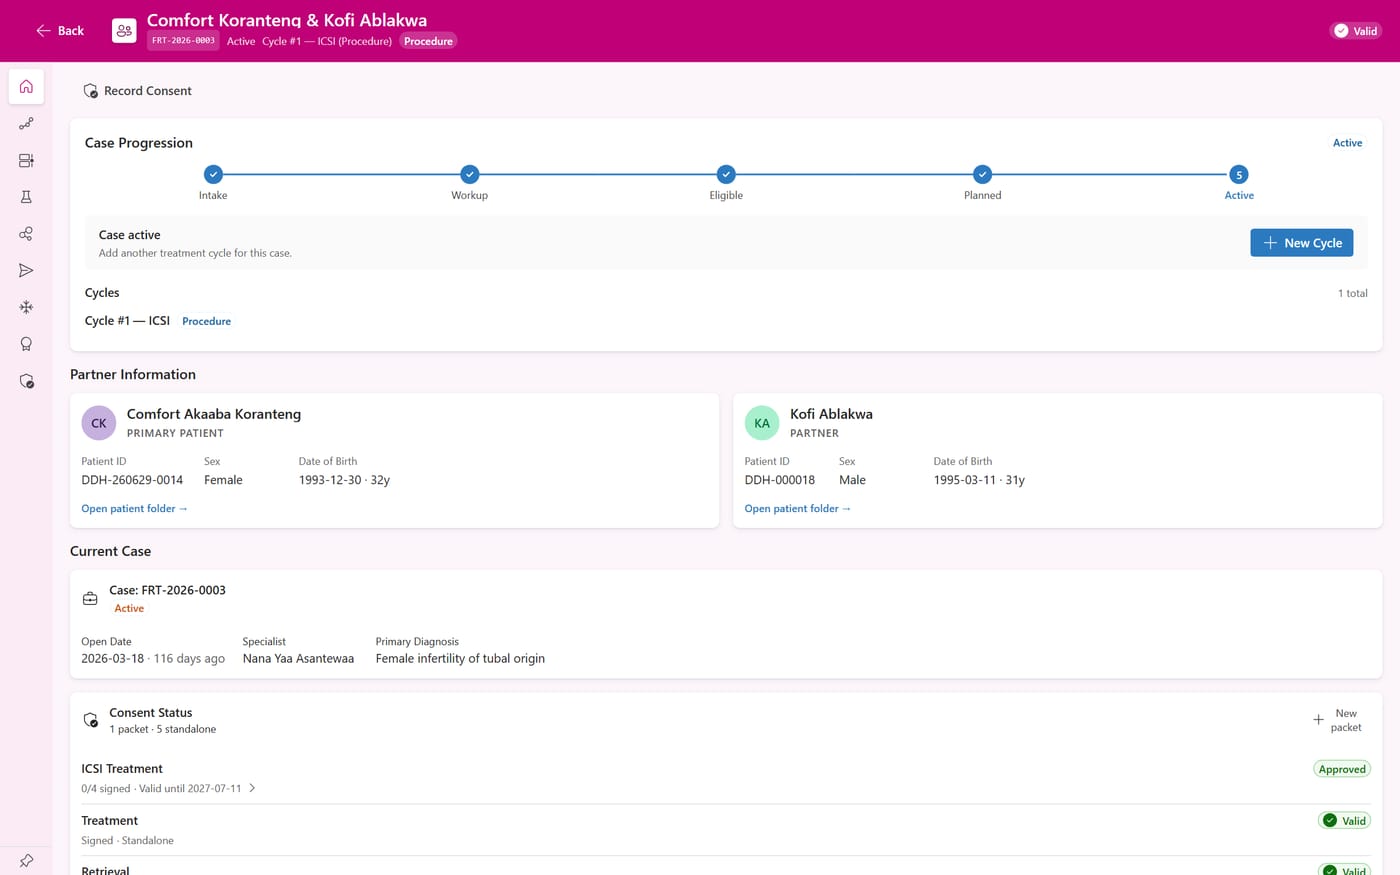Click the Workup step checkmark
Viewport: 1400px width, 875px height.
click(x=470, y=174)
